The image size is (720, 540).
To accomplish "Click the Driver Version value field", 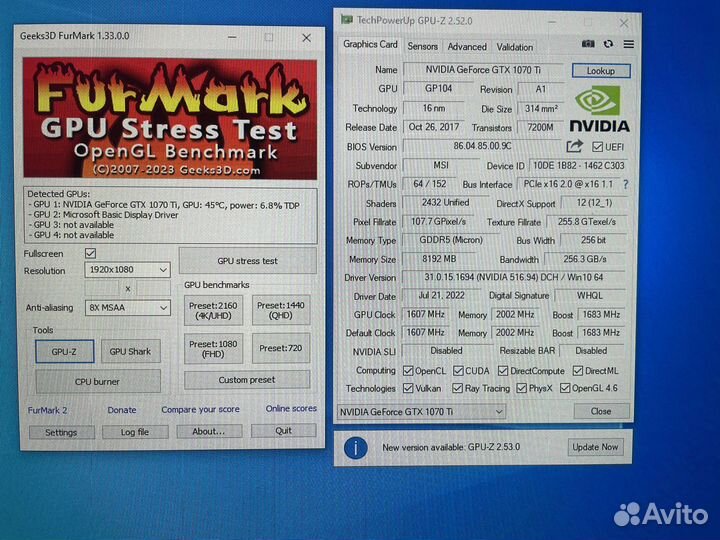I will tap(513, 277).
